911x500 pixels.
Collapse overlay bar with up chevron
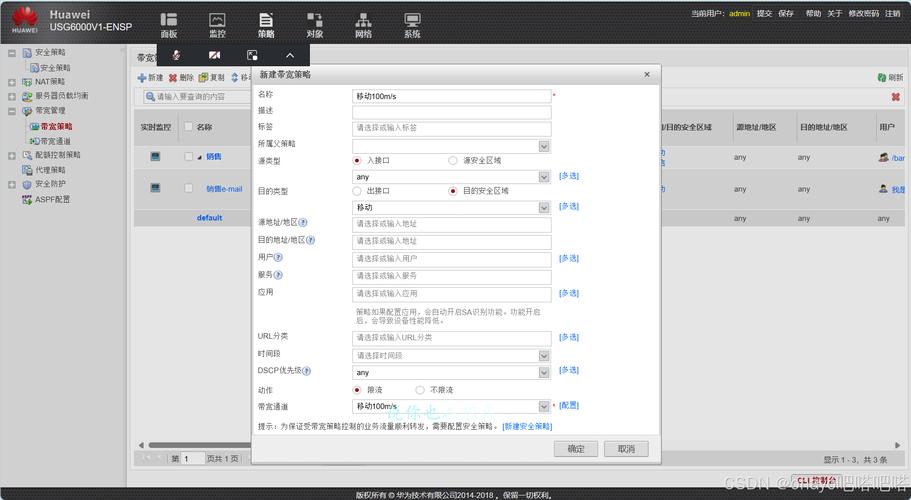point(290,55)
